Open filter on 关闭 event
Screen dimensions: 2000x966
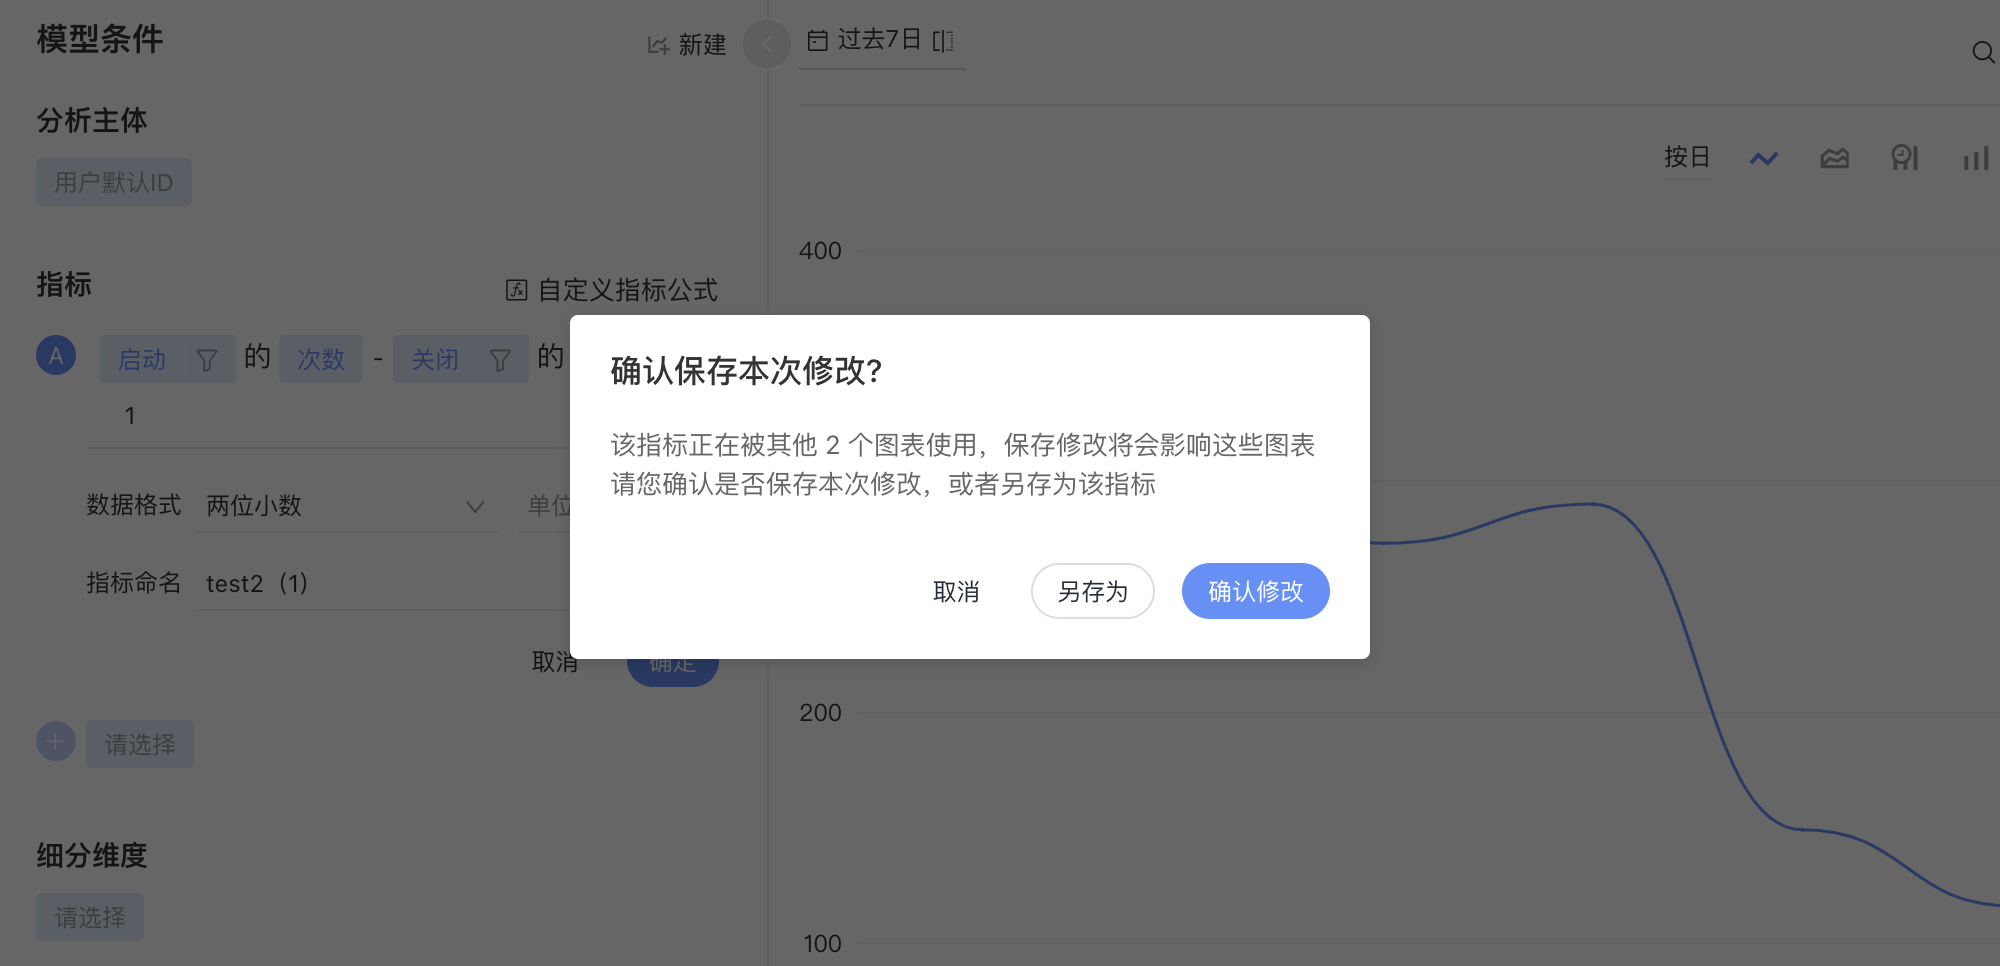coord(500,360)
